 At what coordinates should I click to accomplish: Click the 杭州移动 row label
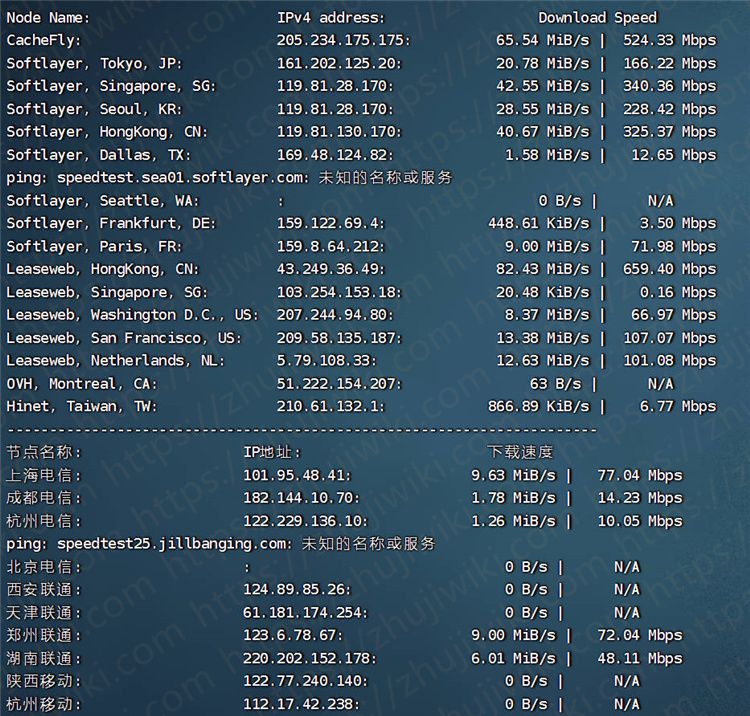pos(44,704)
